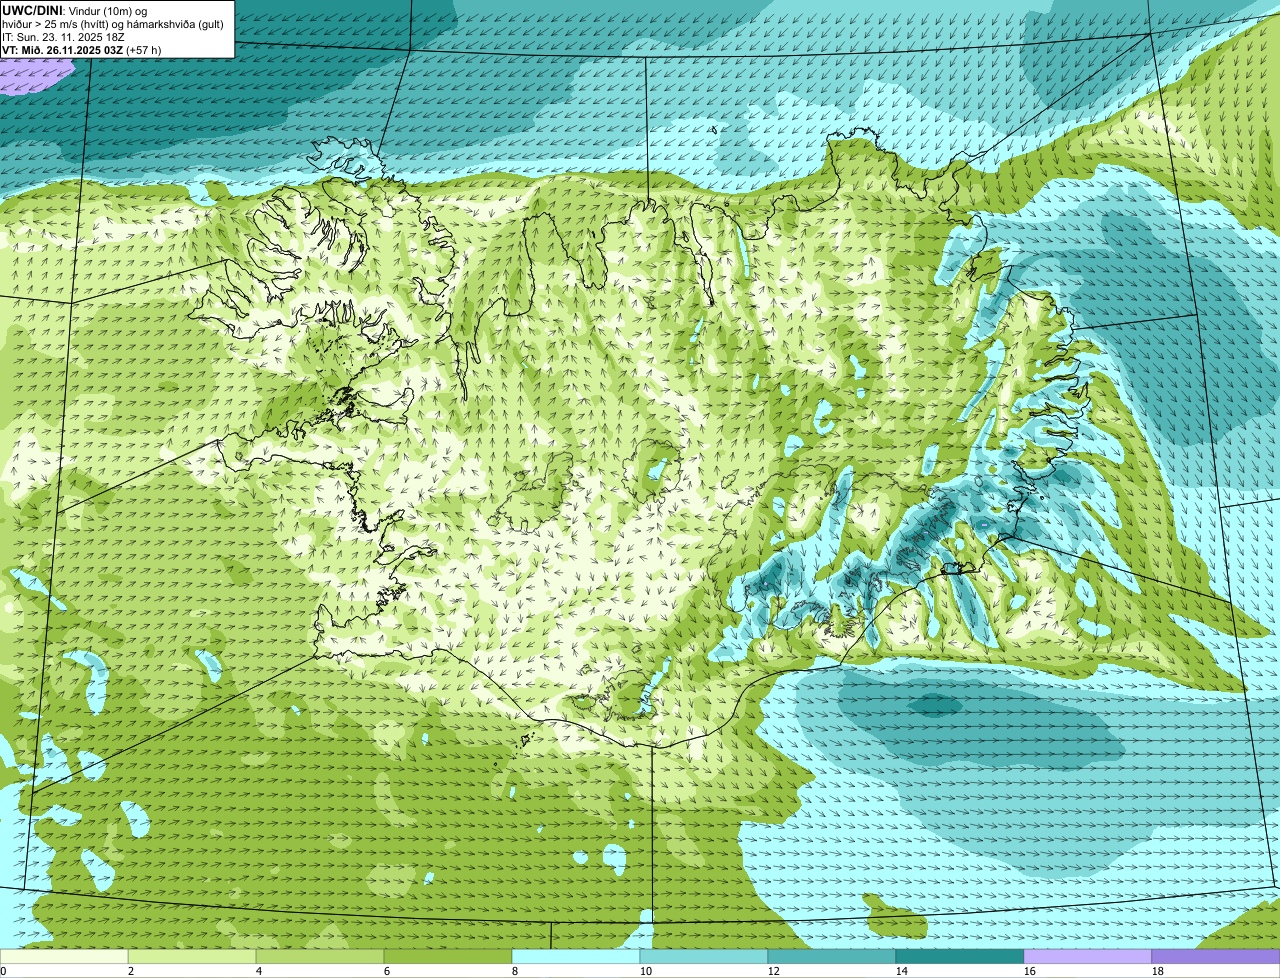The image size is (1280, 978).
Task: Click the 0–2 m/s pale yellow legend swatch
Action: pos(64,956)
